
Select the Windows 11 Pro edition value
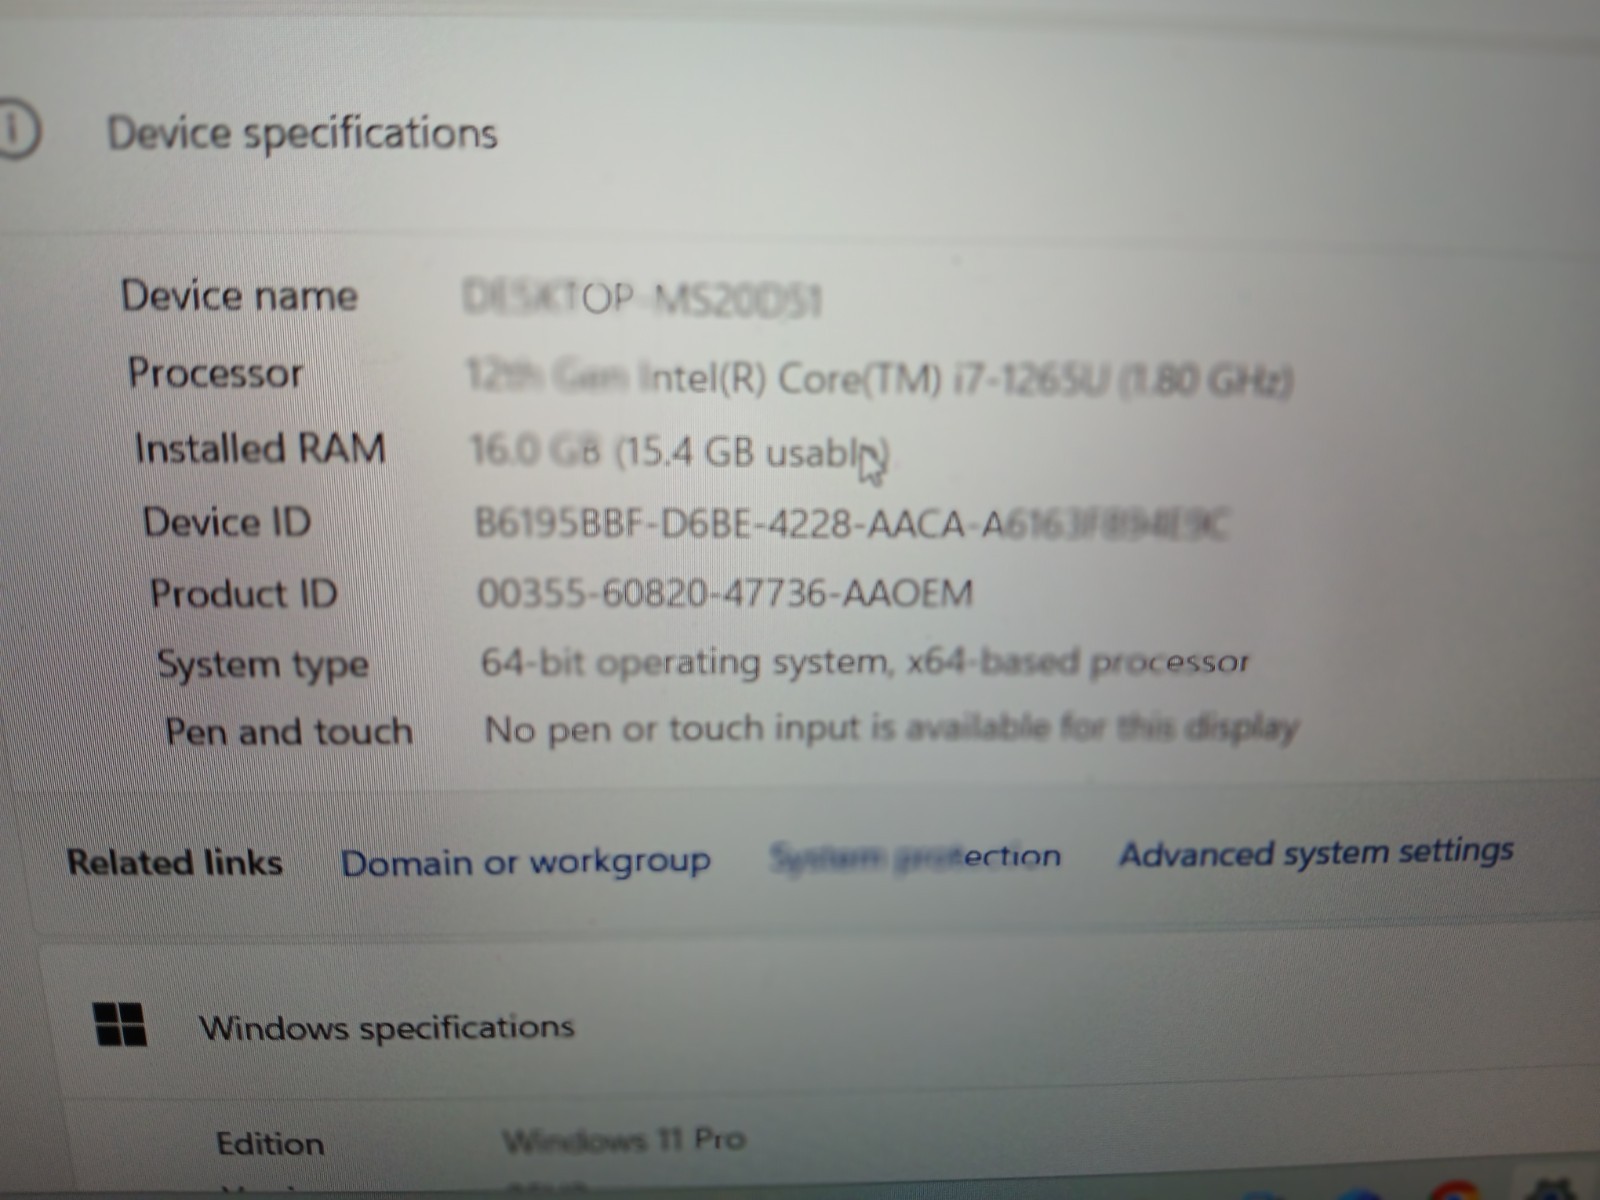pyautogui.click(x=624, y=1139)
